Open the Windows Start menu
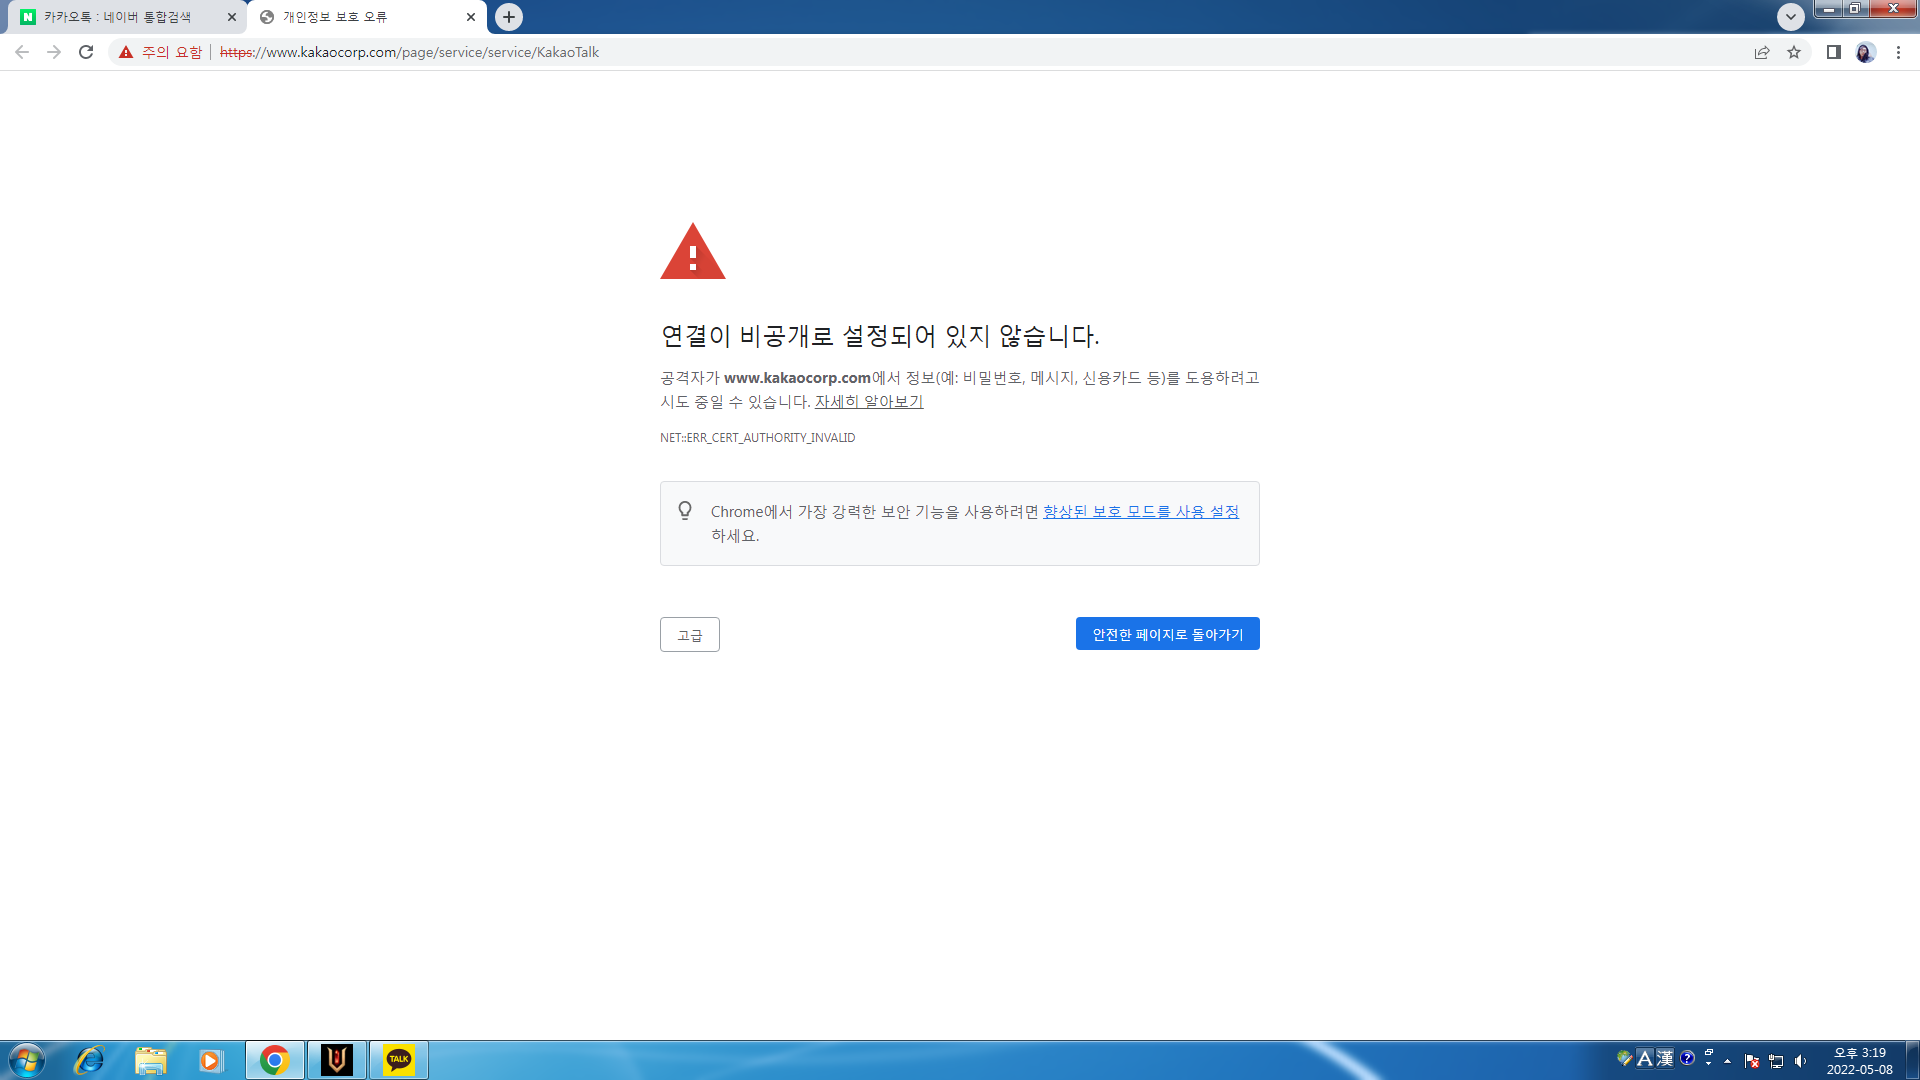The height and width of the screenshot is (1080, 1920). click(27, 1060)
